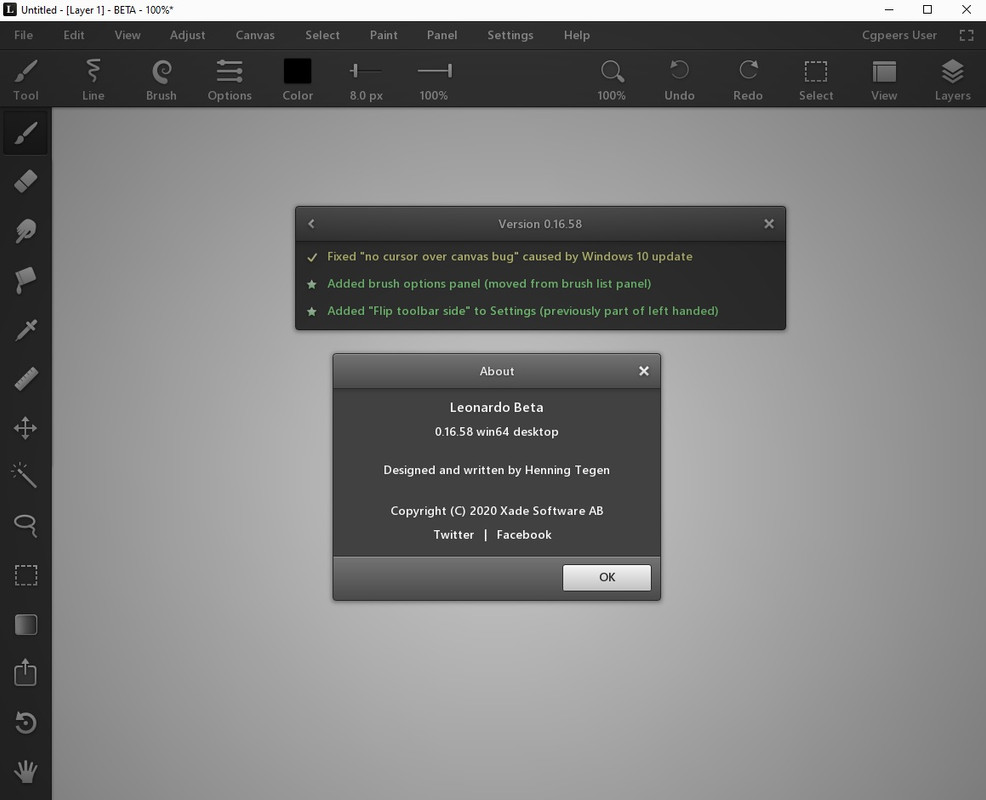Image resolution: width=986 pixels, height=800 pixels.
Task: Choose the smudge finger tool
Action: pyautogui.click(x=26, y=231)
